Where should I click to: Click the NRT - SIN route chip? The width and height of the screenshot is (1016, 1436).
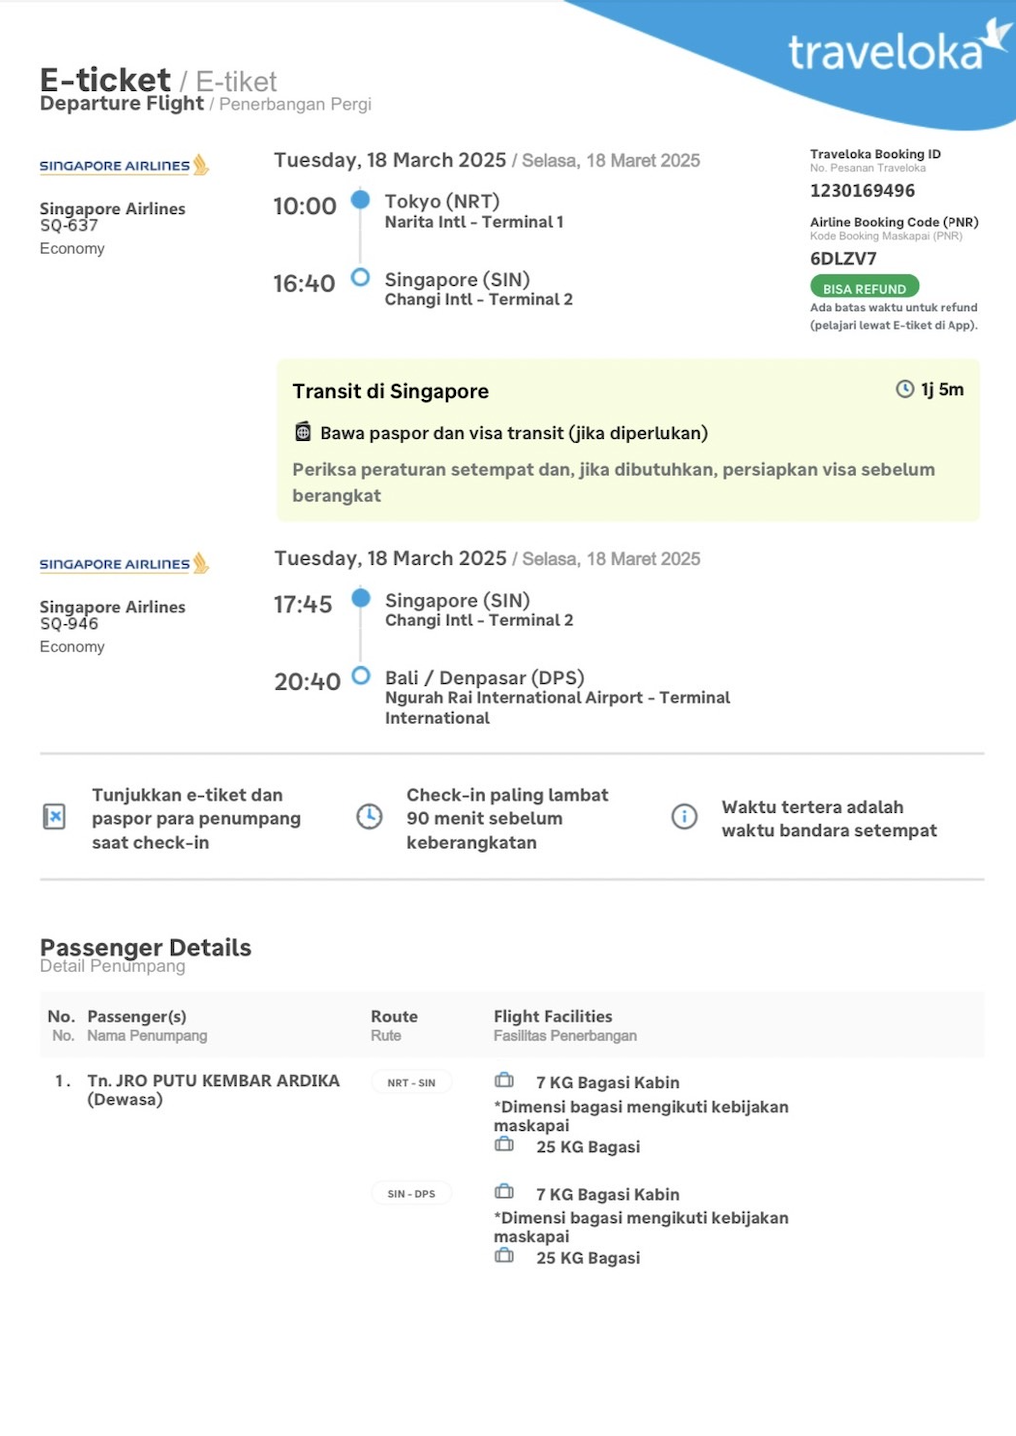(x=411, y=1083)
